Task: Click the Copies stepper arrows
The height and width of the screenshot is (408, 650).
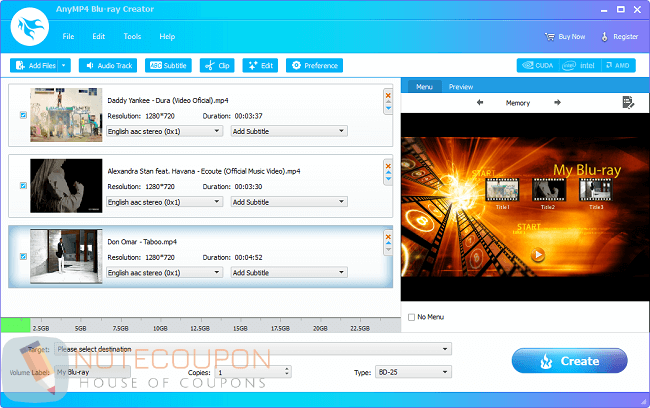Action: pyautogui.click(x=286, y=372)
